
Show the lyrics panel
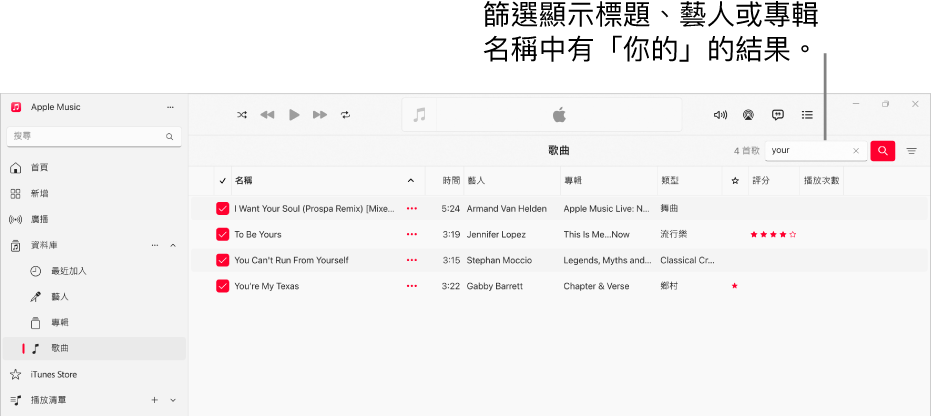[777, 115]
